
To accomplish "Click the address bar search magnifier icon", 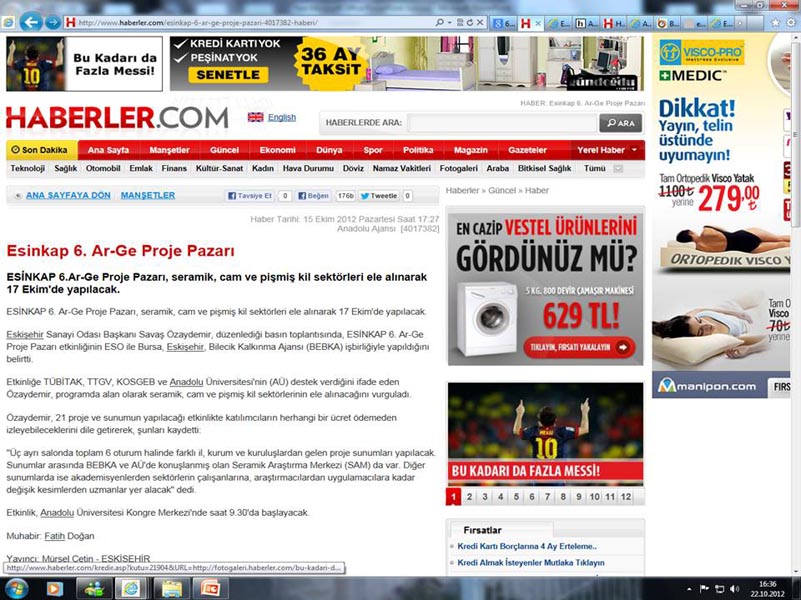I will coord(439,22).
